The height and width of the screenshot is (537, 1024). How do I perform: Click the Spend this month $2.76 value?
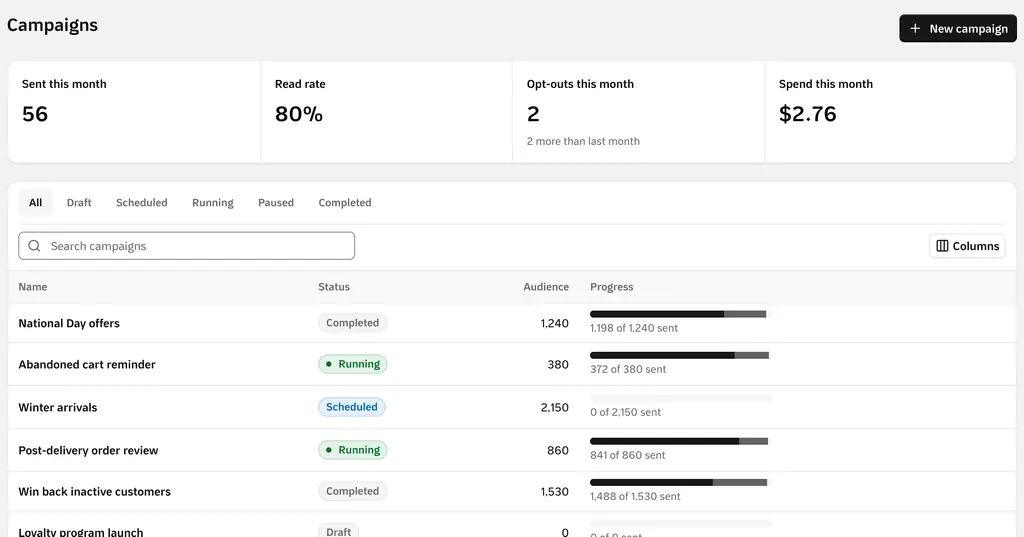pyautogui.click(x=807, y=114)
